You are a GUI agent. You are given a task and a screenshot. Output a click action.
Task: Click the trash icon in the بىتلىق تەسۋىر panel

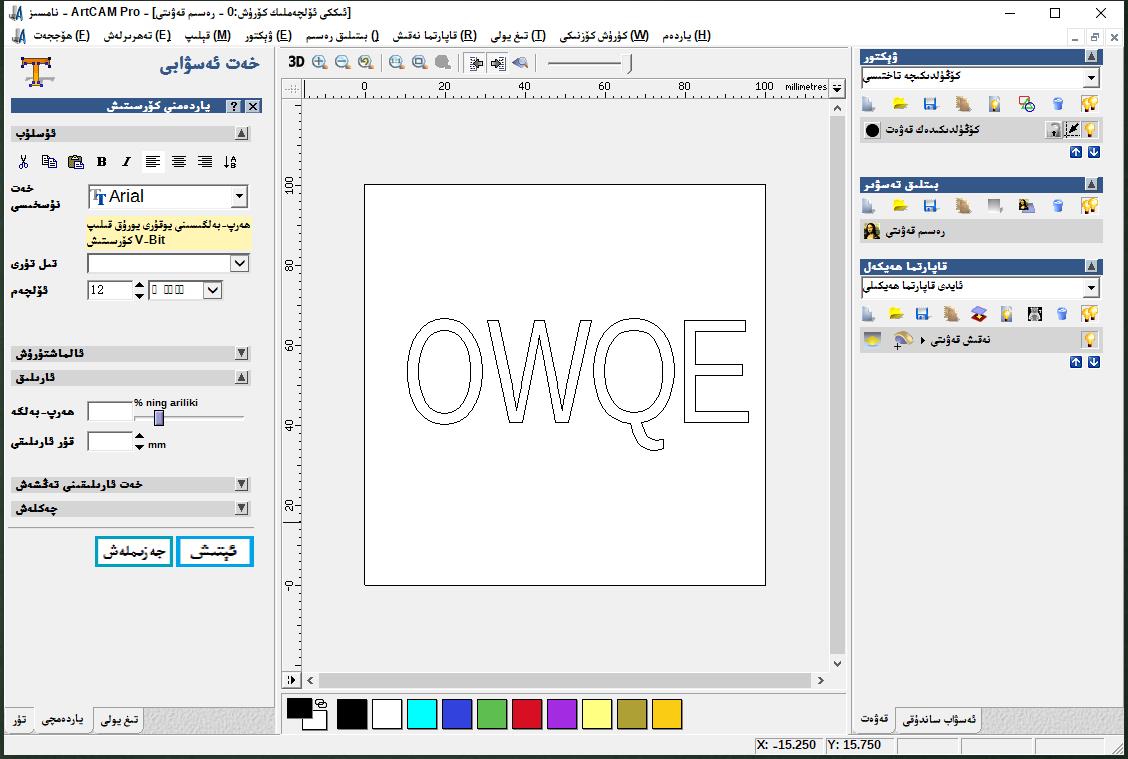1058,206
